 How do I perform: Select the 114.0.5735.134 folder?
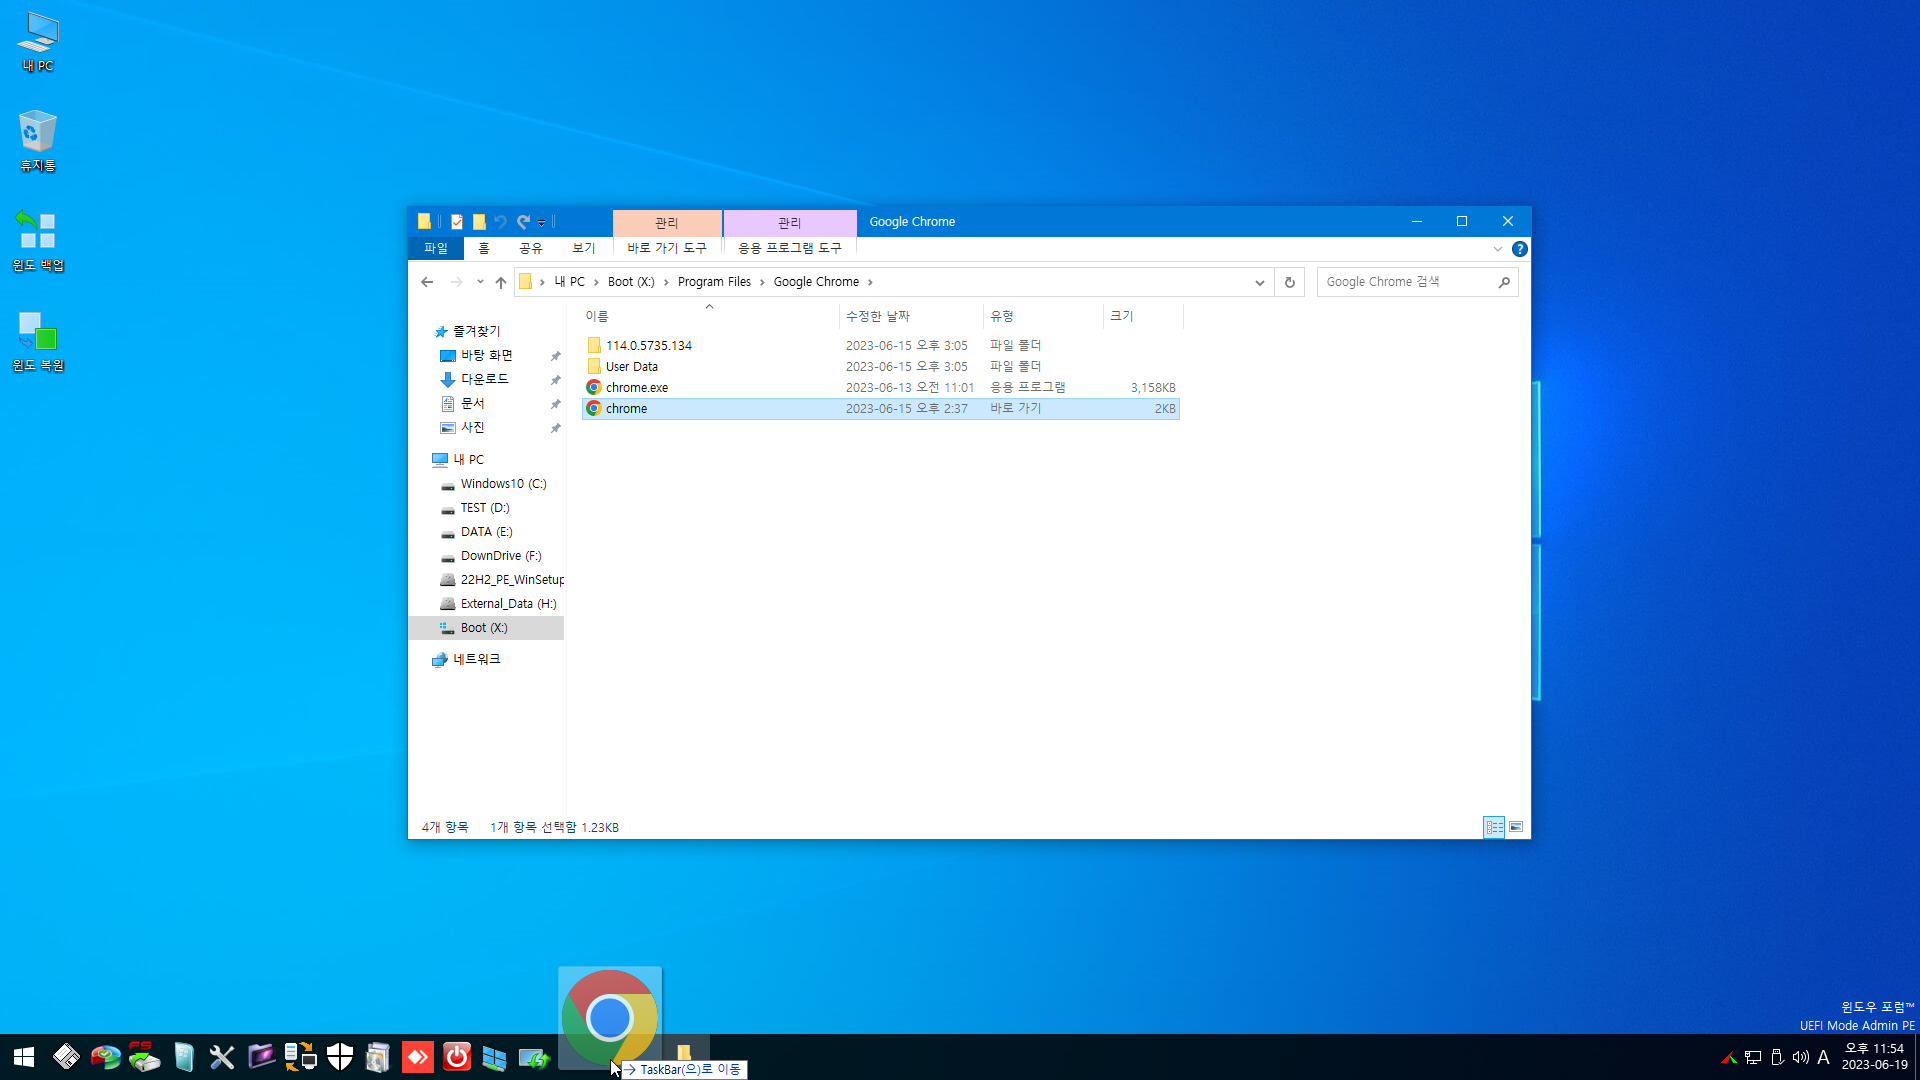click(x=881, y=345)
